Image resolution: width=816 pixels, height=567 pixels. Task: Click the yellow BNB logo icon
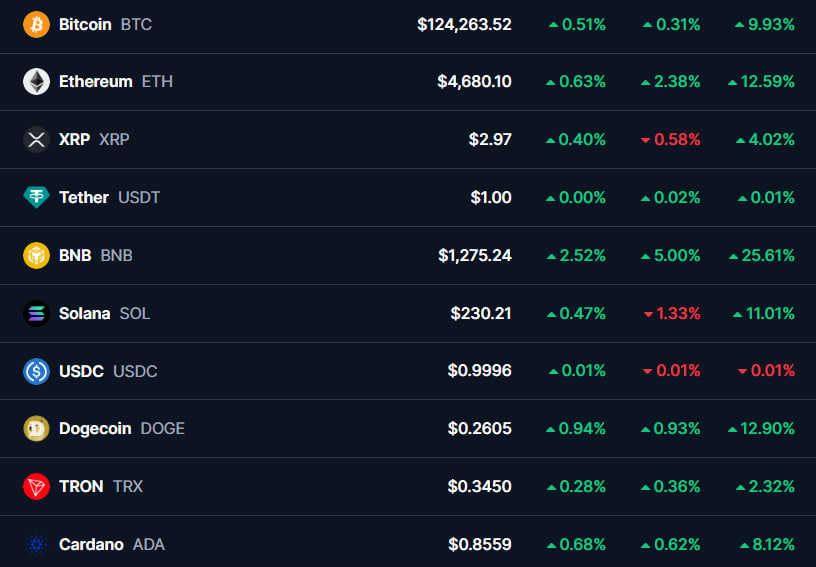(x=36, y=255)
